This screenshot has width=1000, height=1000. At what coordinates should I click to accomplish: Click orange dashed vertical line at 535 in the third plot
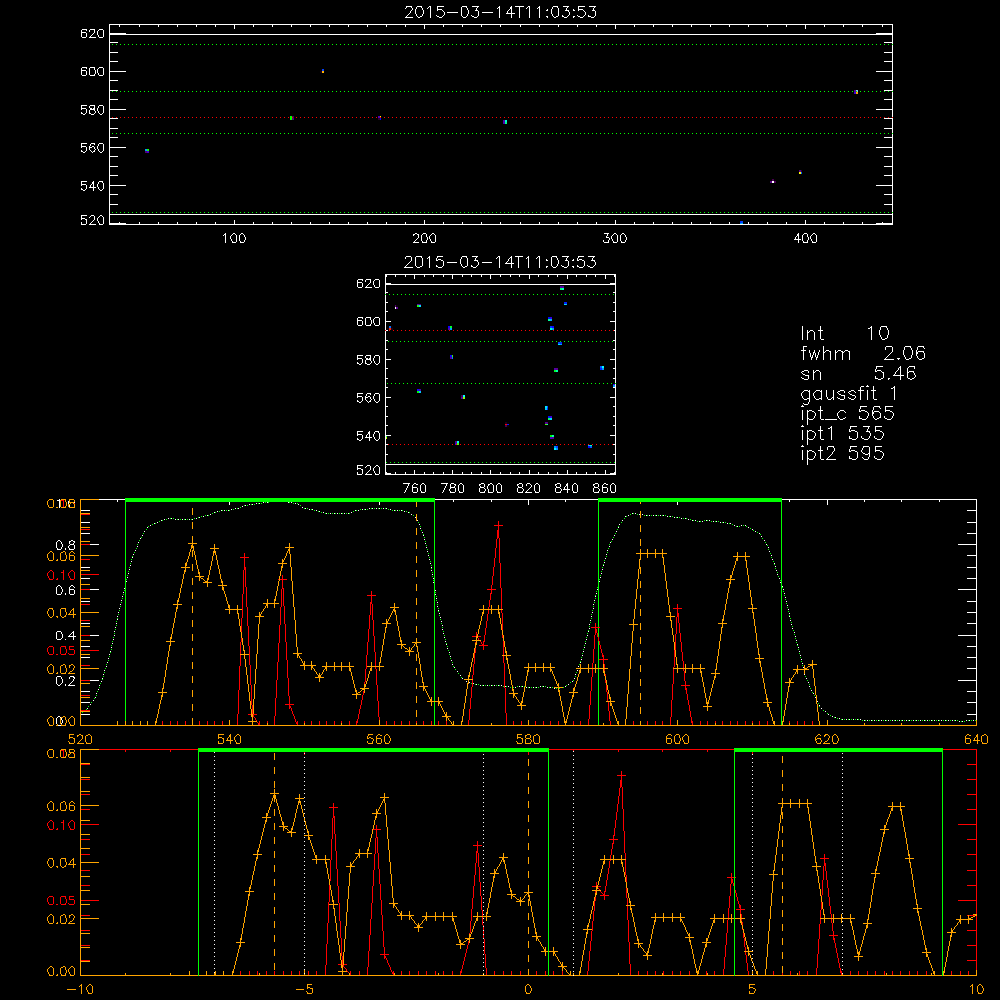(193, 615)
